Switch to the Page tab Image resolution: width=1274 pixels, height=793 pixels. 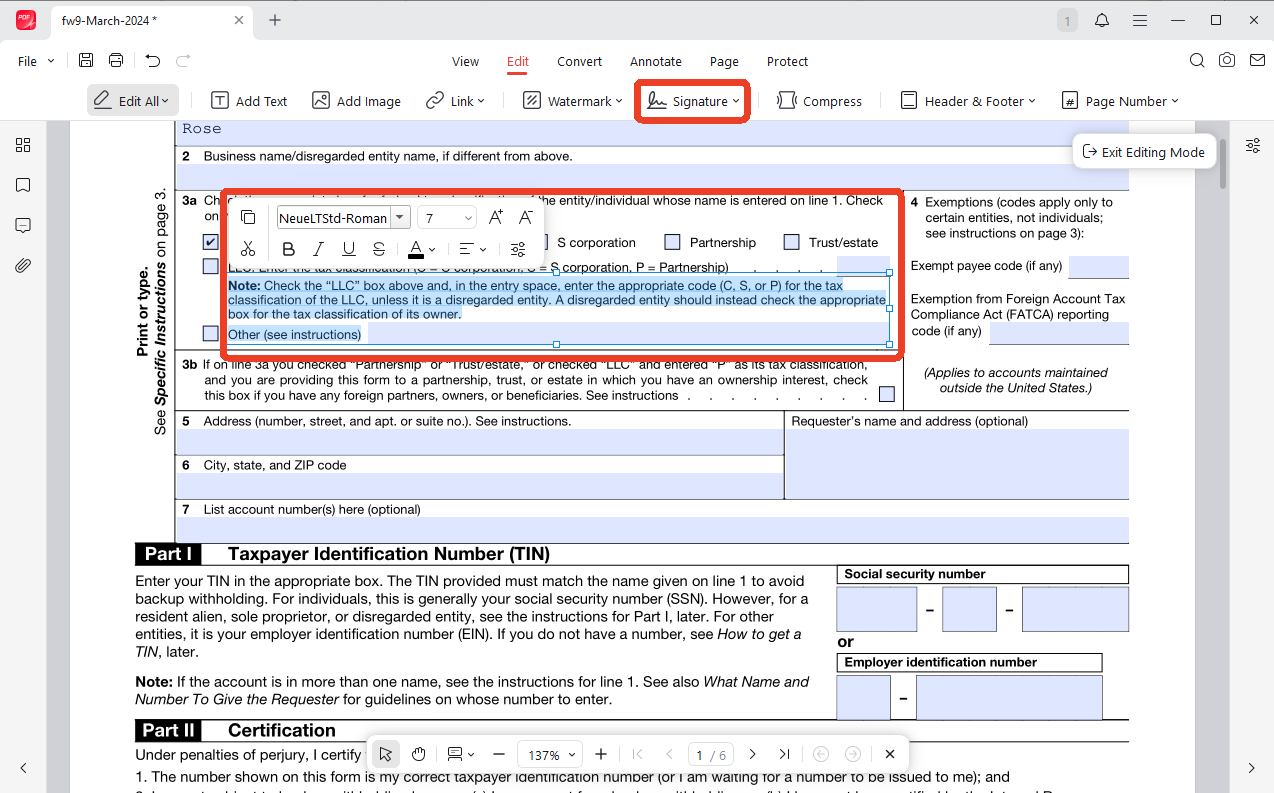[724, 61]
